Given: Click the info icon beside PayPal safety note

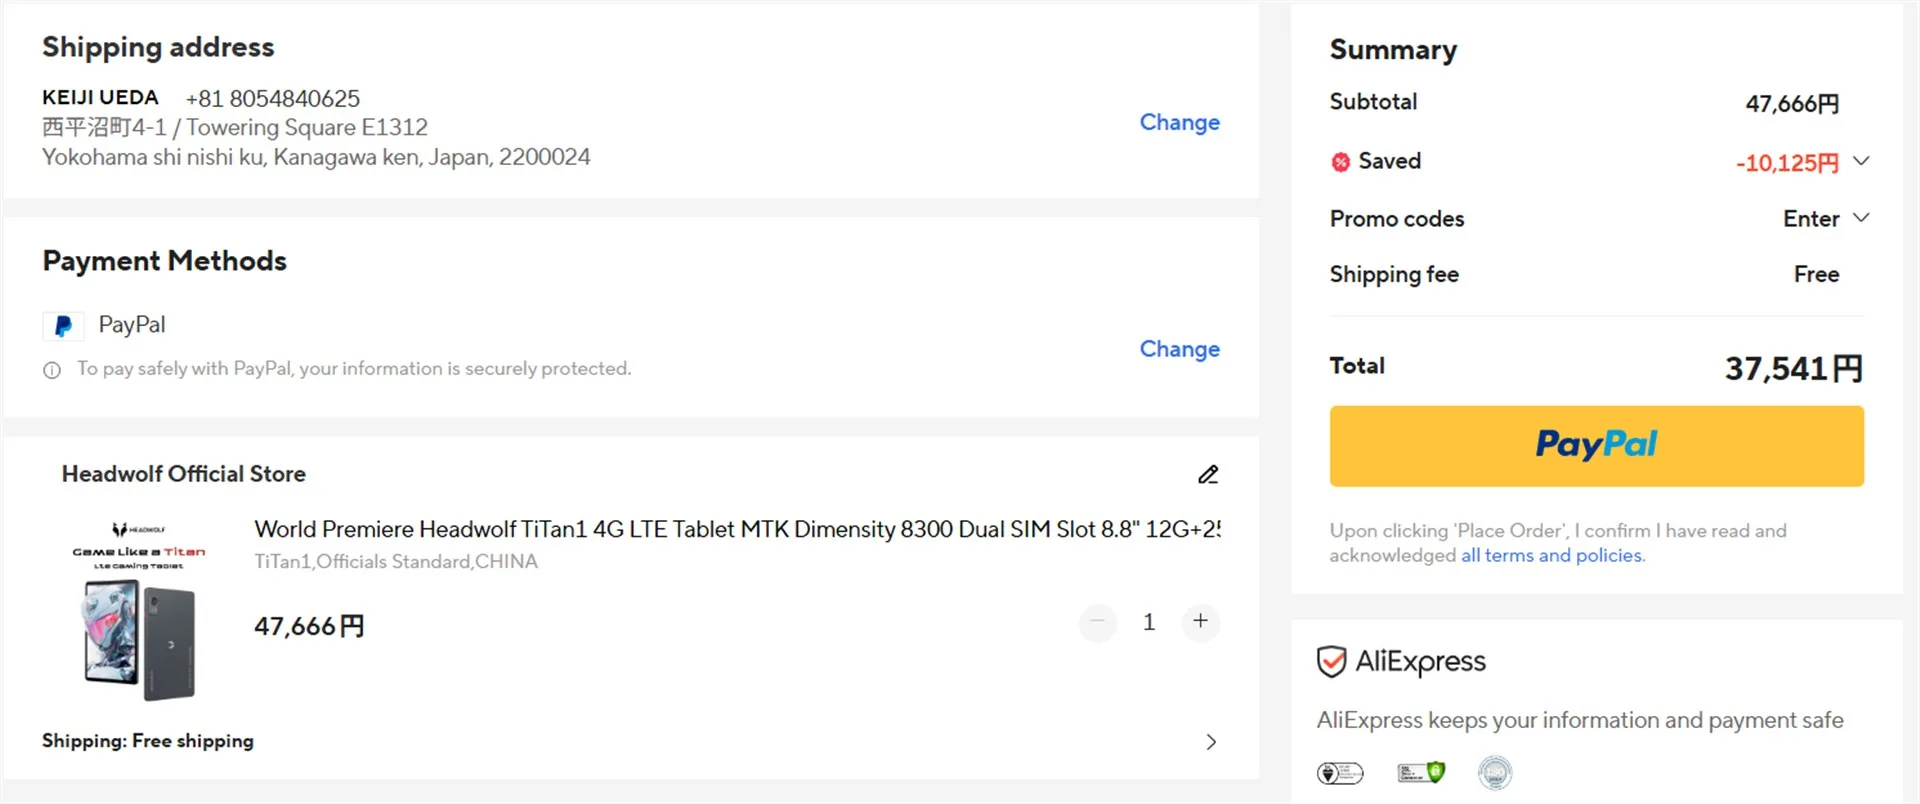Looking at the screenshot, I should (52, 370).
